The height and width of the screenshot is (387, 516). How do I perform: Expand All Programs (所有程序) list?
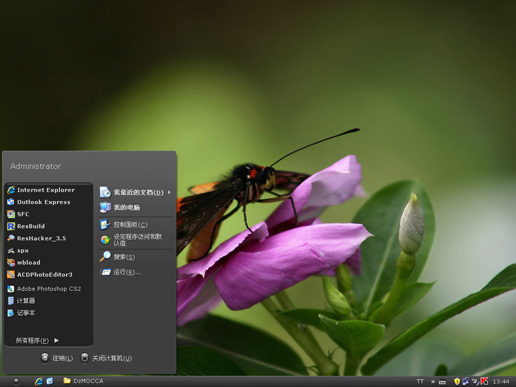pos(37,340)
